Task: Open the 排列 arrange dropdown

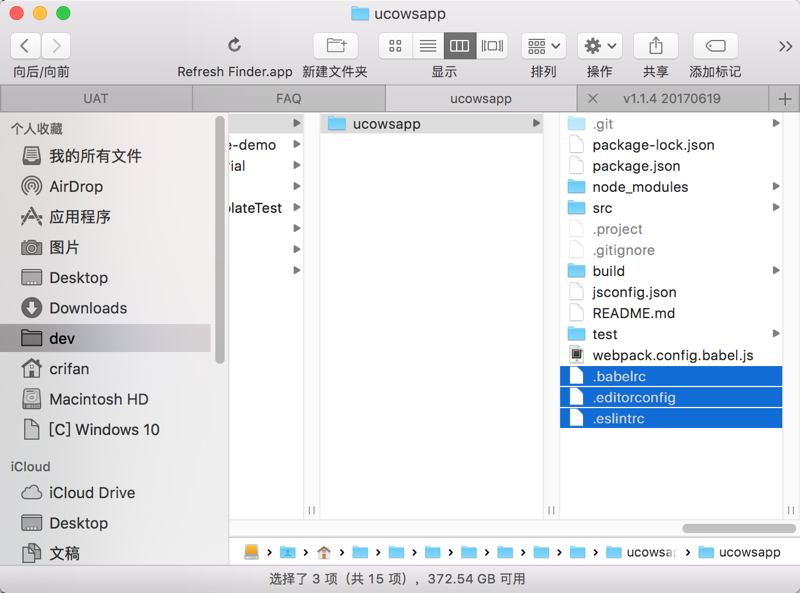Action: pos(543,46)
